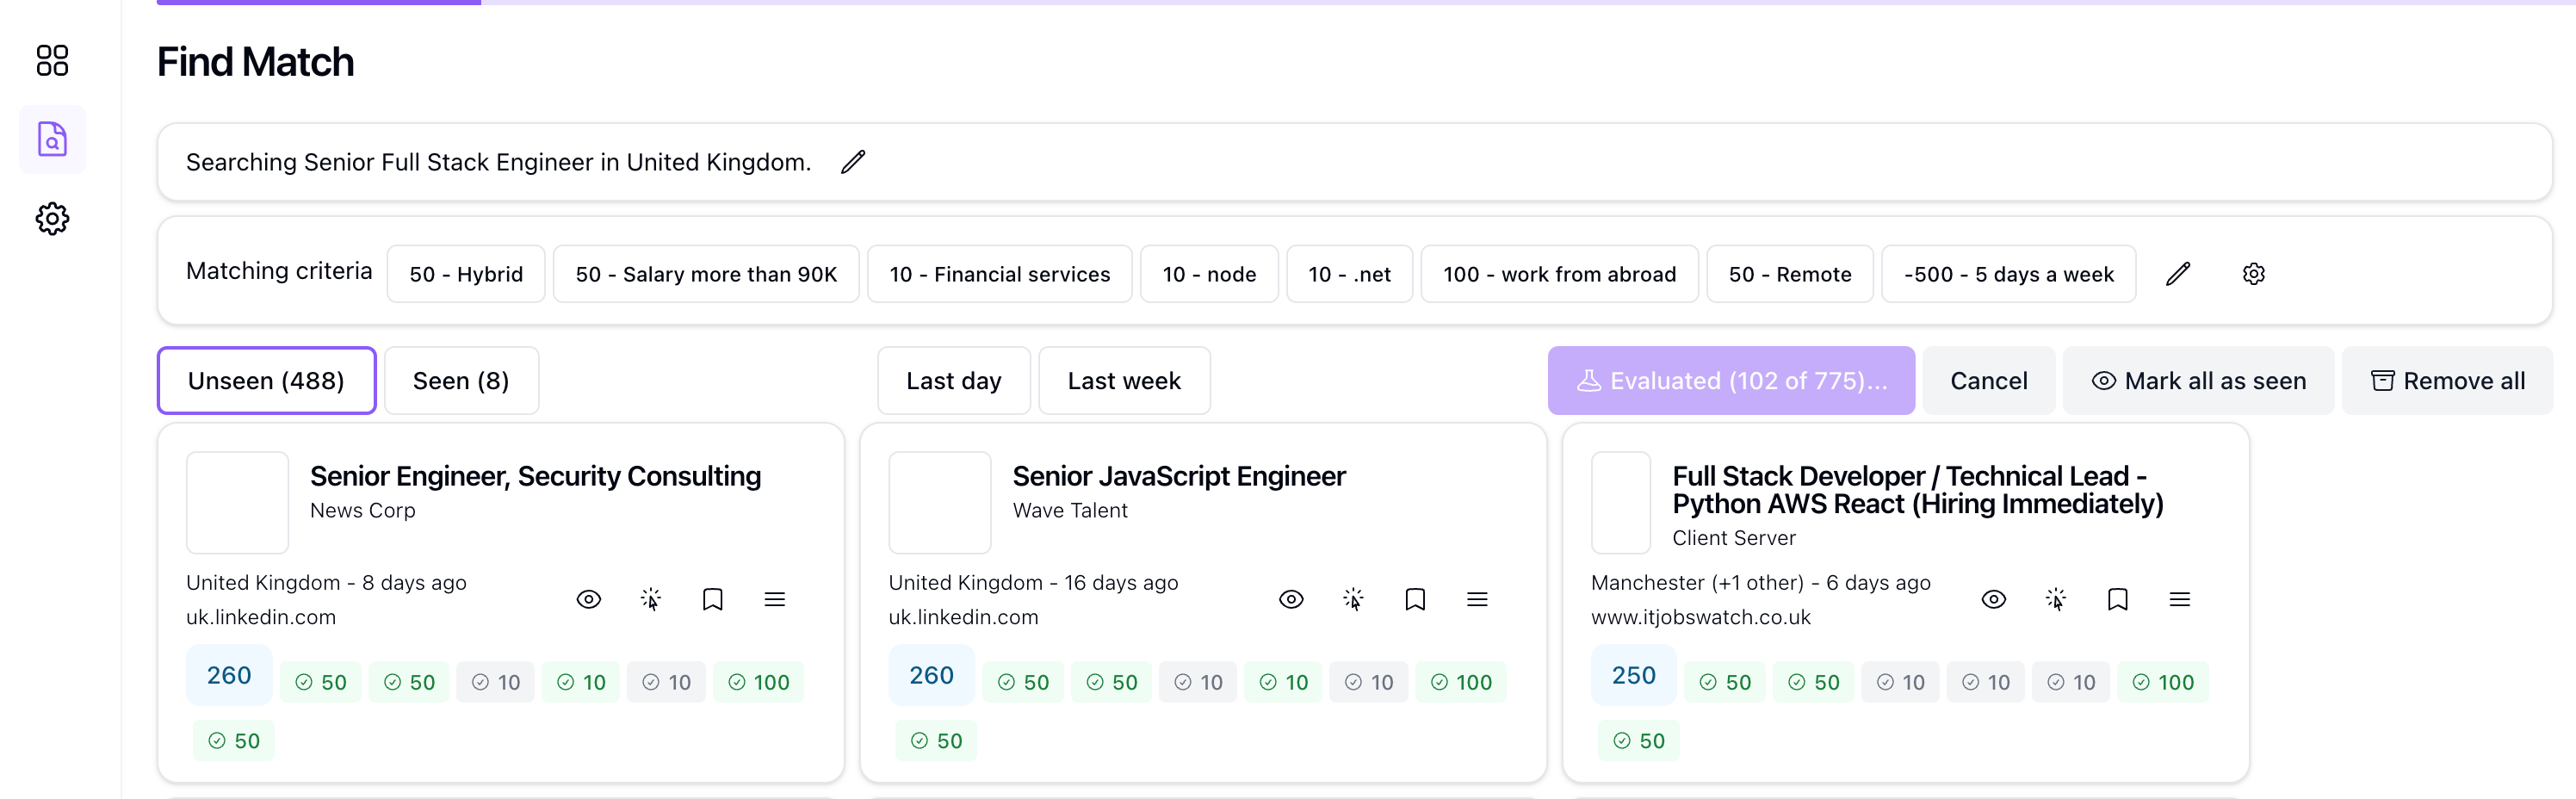Click total score 250 on Client Server card

click(1634, 676)
